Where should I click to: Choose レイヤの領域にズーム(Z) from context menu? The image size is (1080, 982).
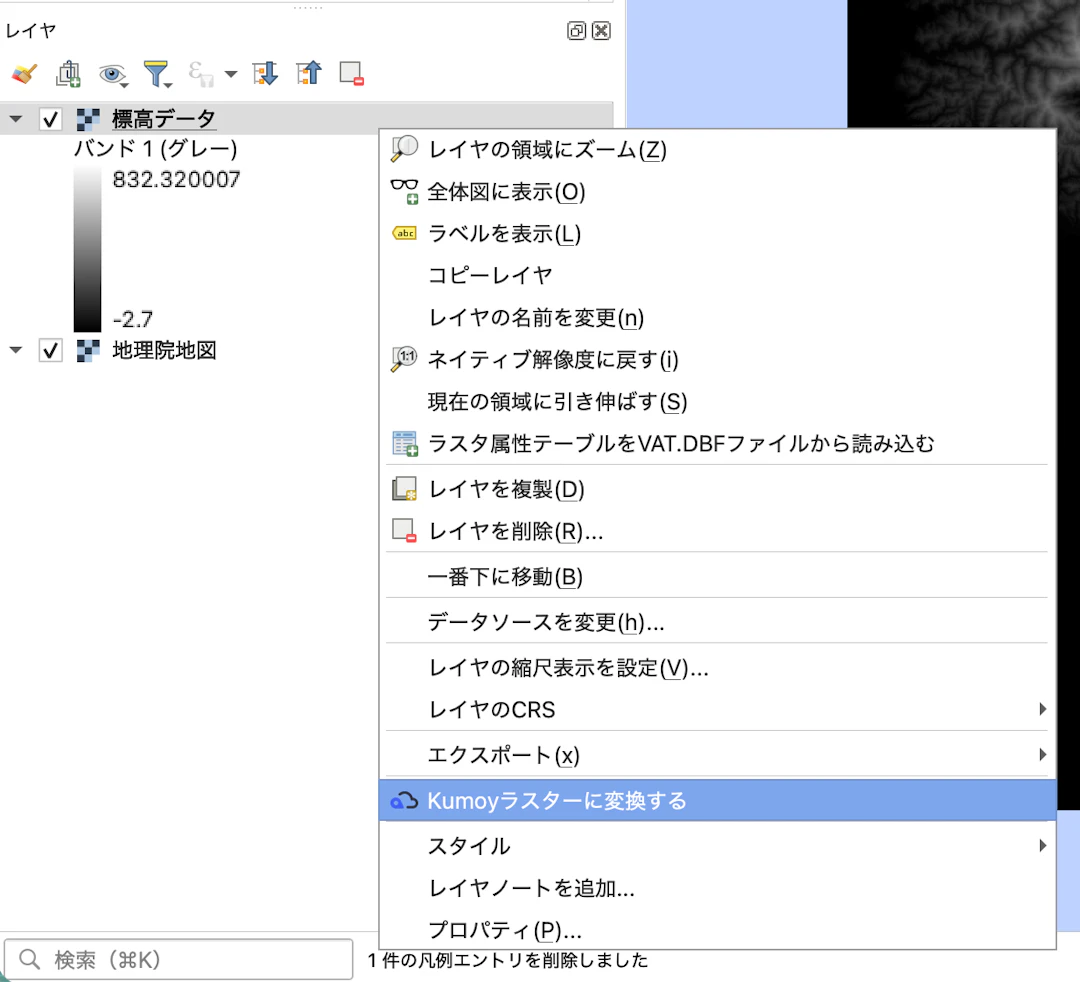coord(717,149)
